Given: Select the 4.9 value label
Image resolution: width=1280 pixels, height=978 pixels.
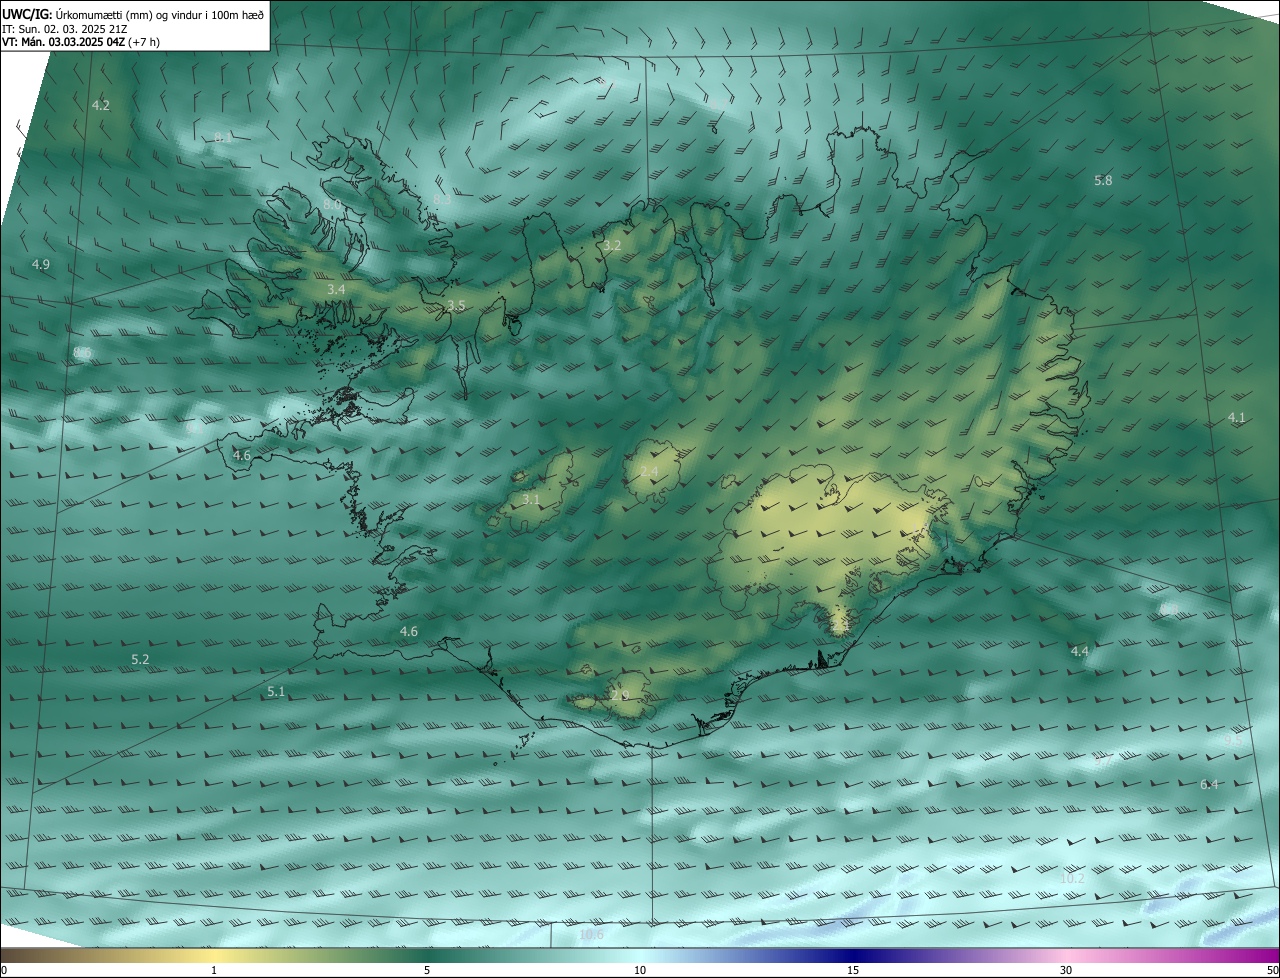Looking at the screenshot, I should coord(41,265).
